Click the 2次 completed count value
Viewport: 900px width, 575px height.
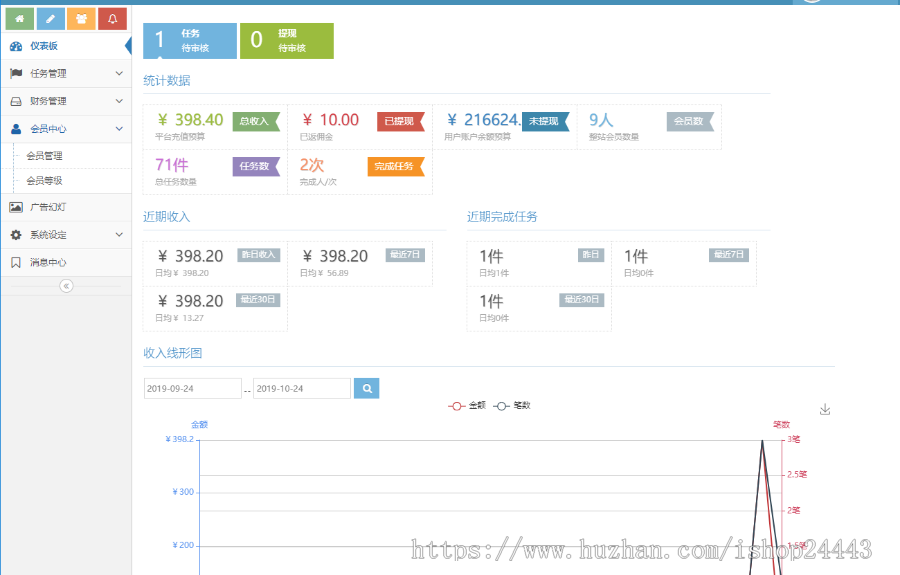312,165
